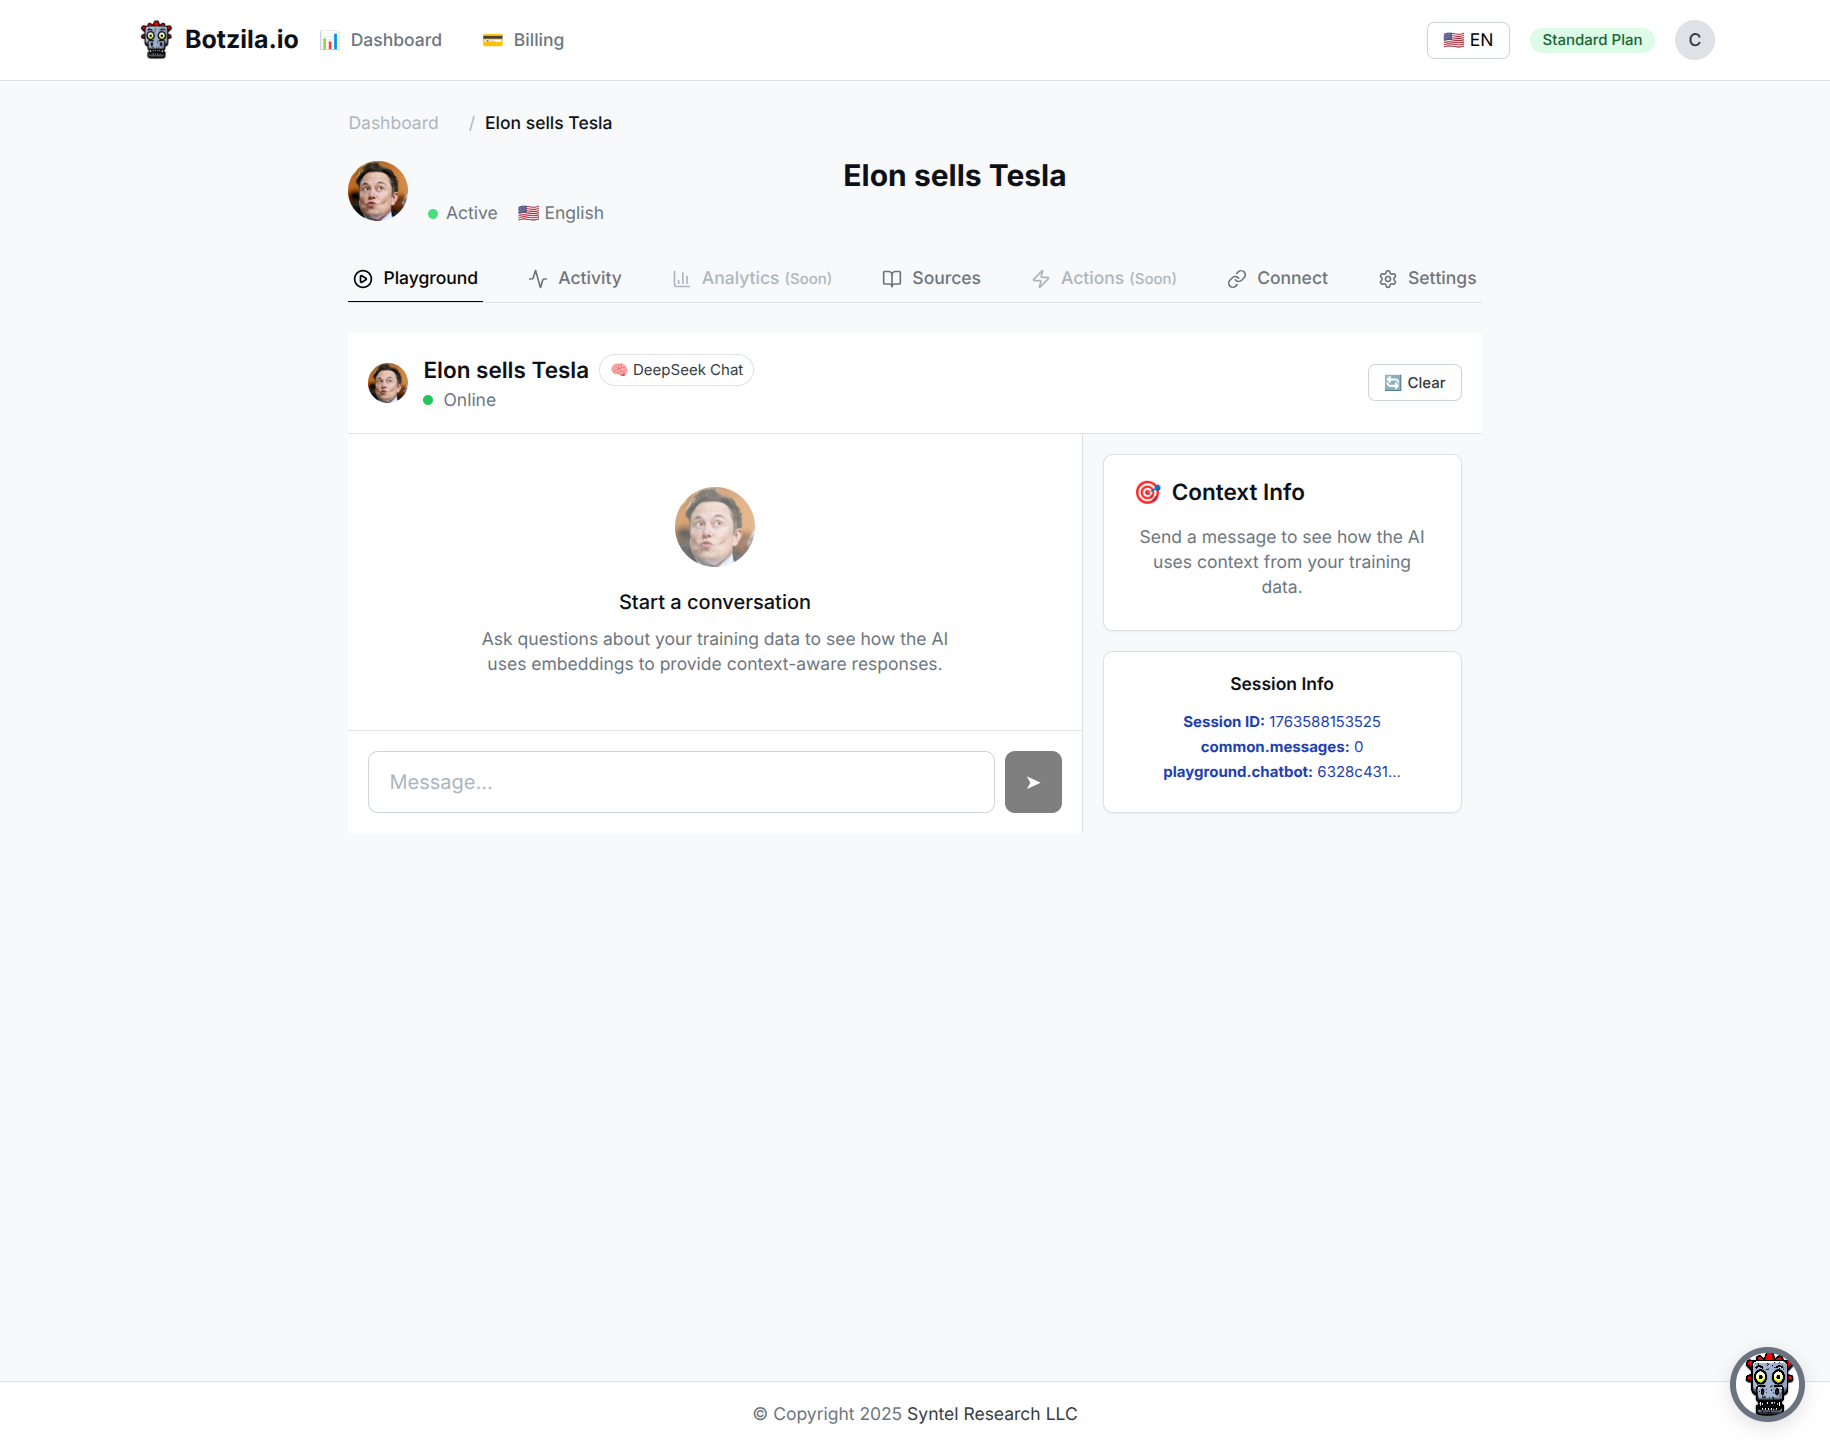Open the Standard Plan badge
This screenshot has width=1830, height=1448.
tap(1592, 40)
